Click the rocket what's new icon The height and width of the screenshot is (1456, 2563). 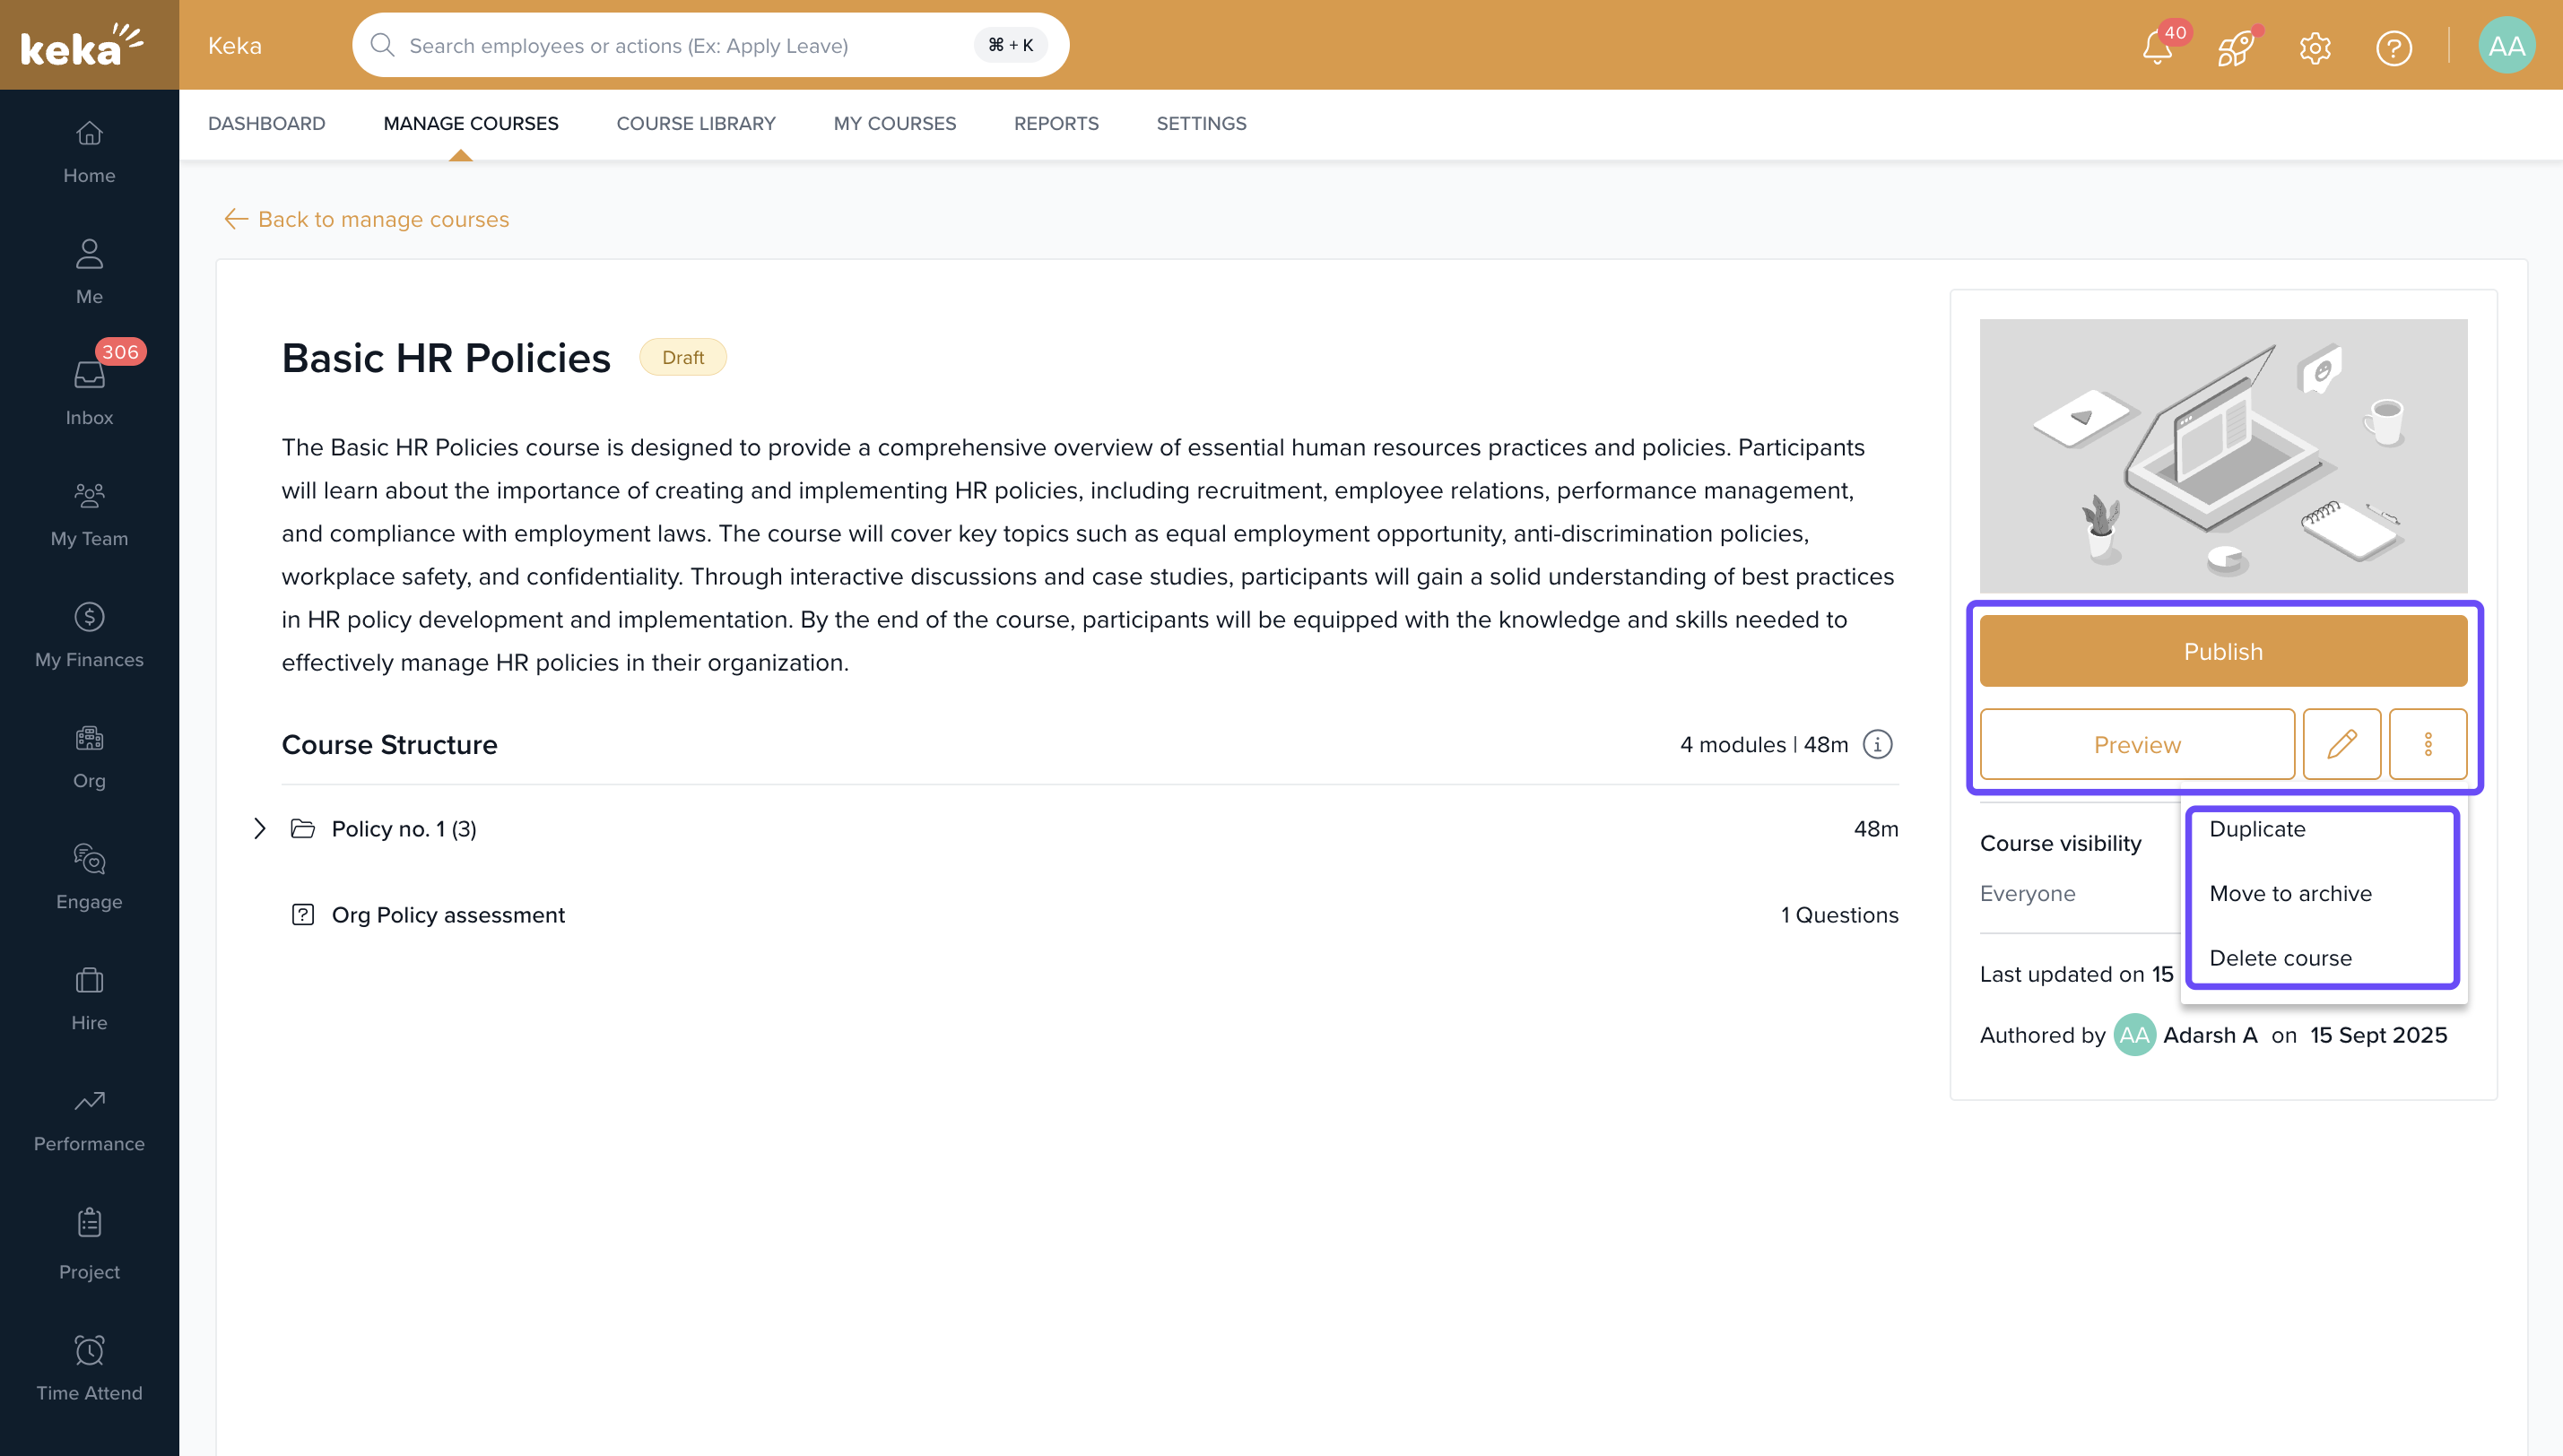click(x=2235, y=47)
